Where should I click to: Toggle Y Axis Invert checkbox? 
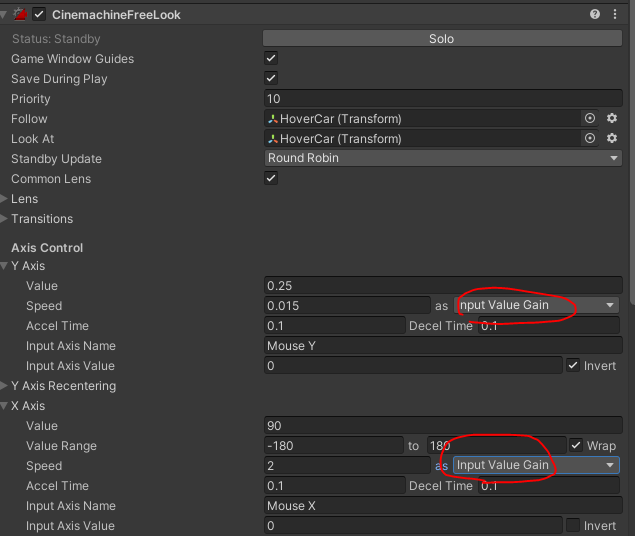(x=573, y=365)
